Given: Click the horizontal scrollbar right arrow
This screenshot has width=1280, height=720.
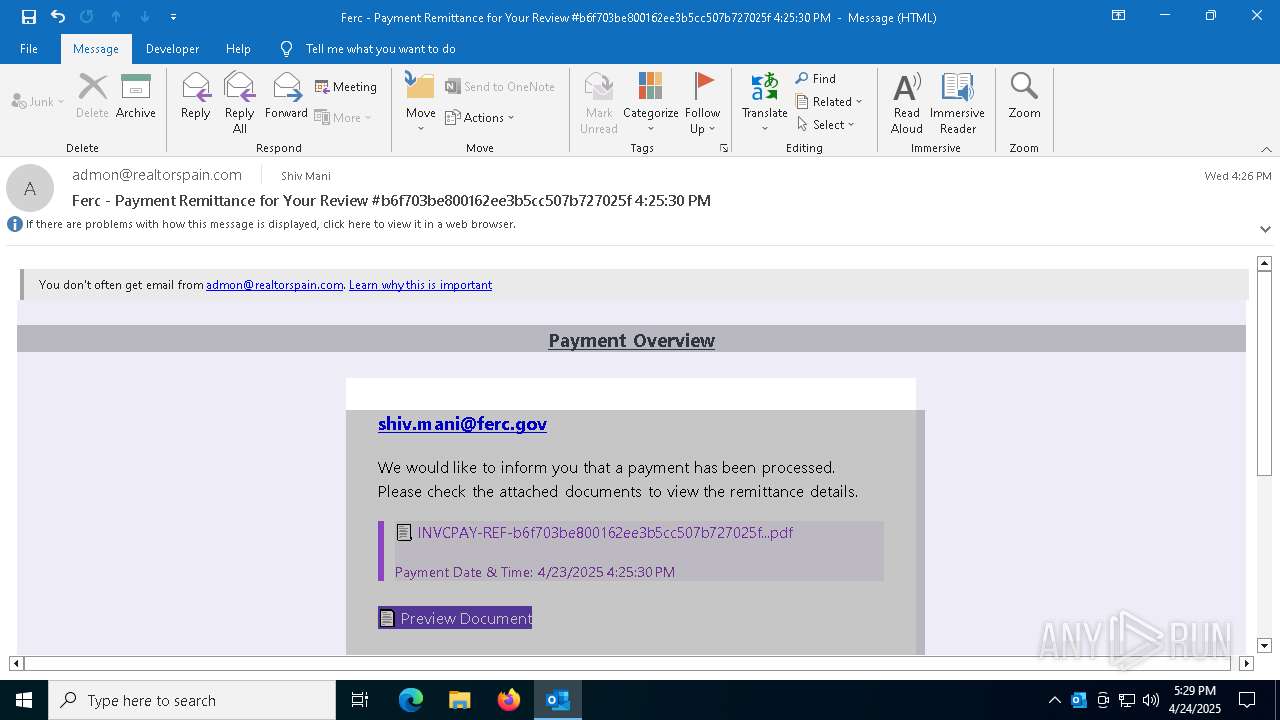Looking at the screenshot, I should 1246,663.
